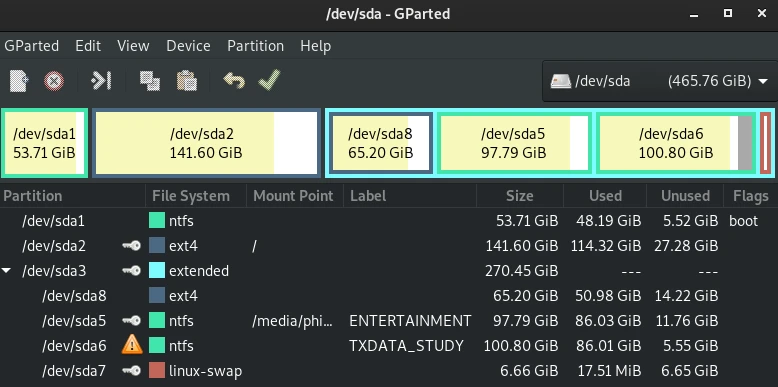Click the 14.22 GiB unused value
Screen dimensions: 778x387
click(x=686, y=296)
